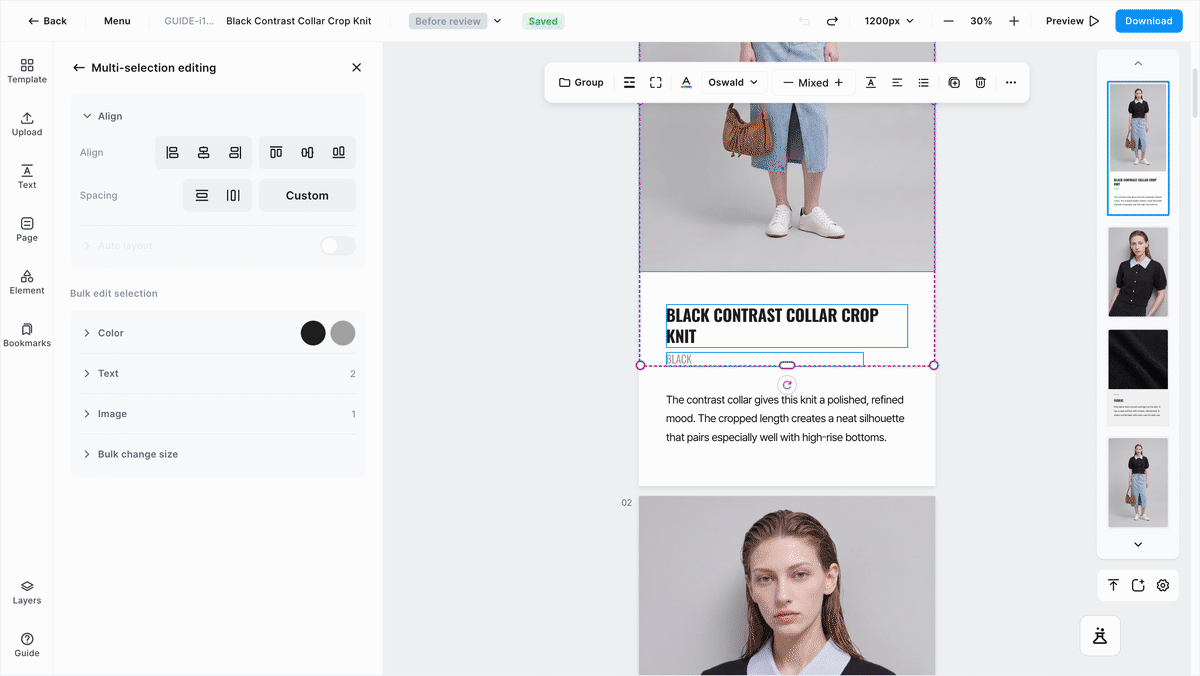Expand the Image bulk edit section
This screenshot has width=1200, height=676.
point(218,414)
